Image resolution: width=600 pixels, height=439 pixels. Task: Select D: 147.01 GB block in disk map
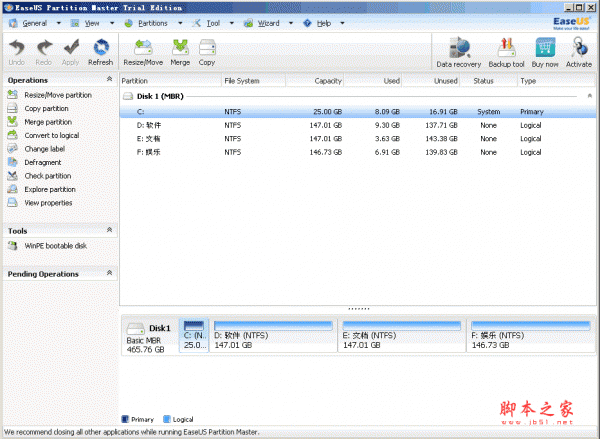273,335
